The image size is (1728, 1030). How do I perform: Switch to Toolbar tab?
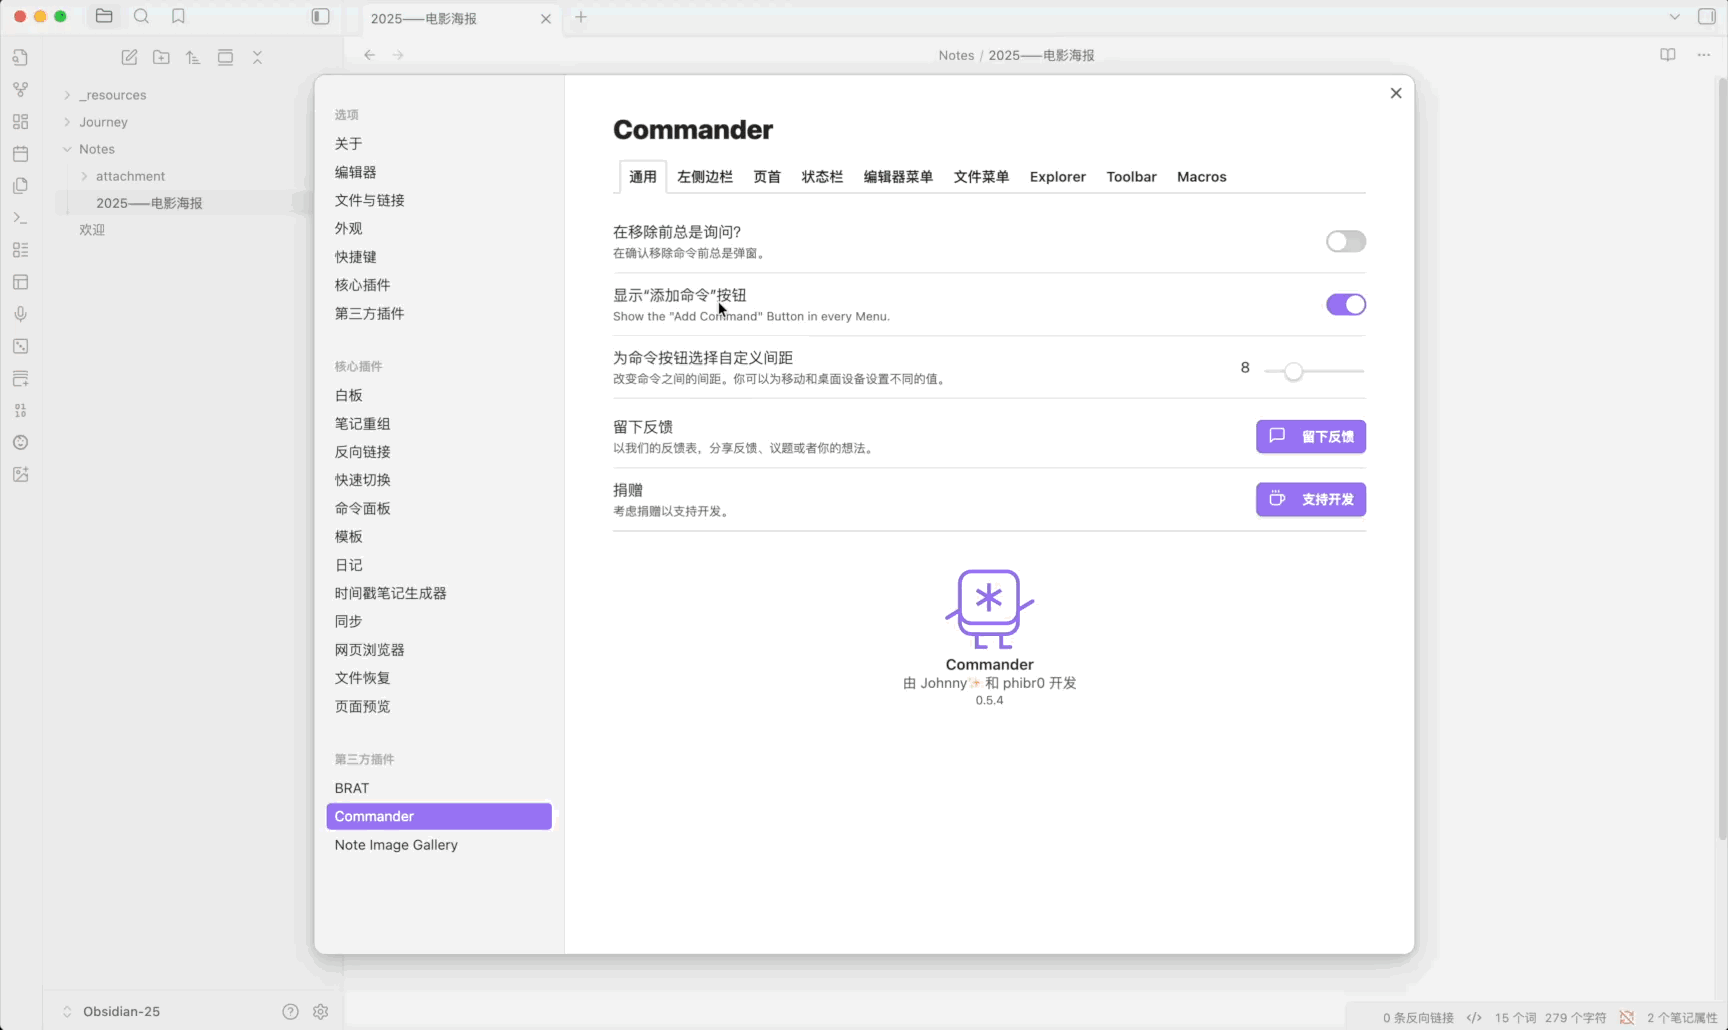tap(1131, 177)
